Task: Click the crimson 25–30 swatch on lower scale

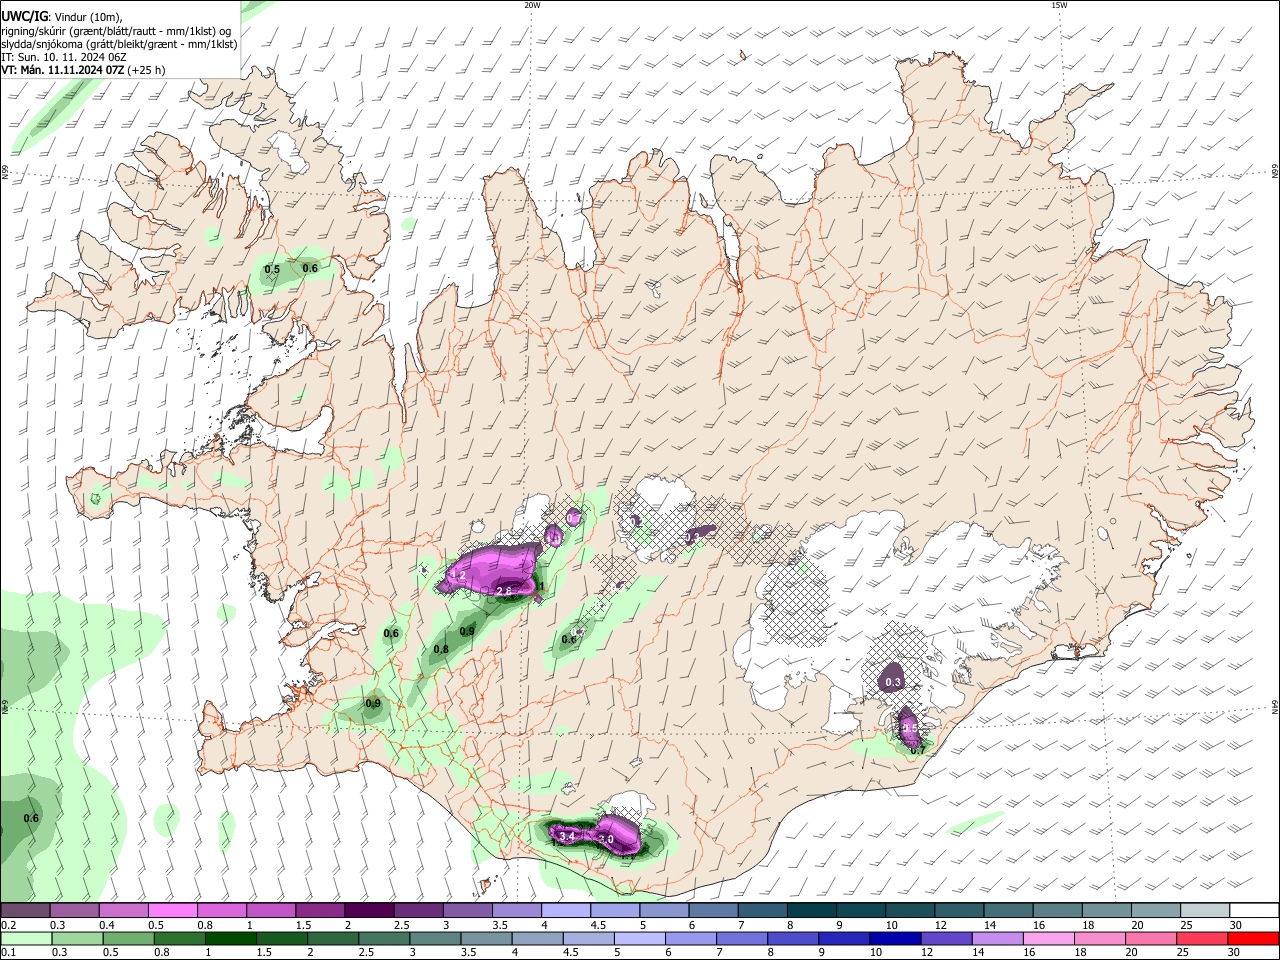Action: pyautogui.click(x=1203, y=938)
